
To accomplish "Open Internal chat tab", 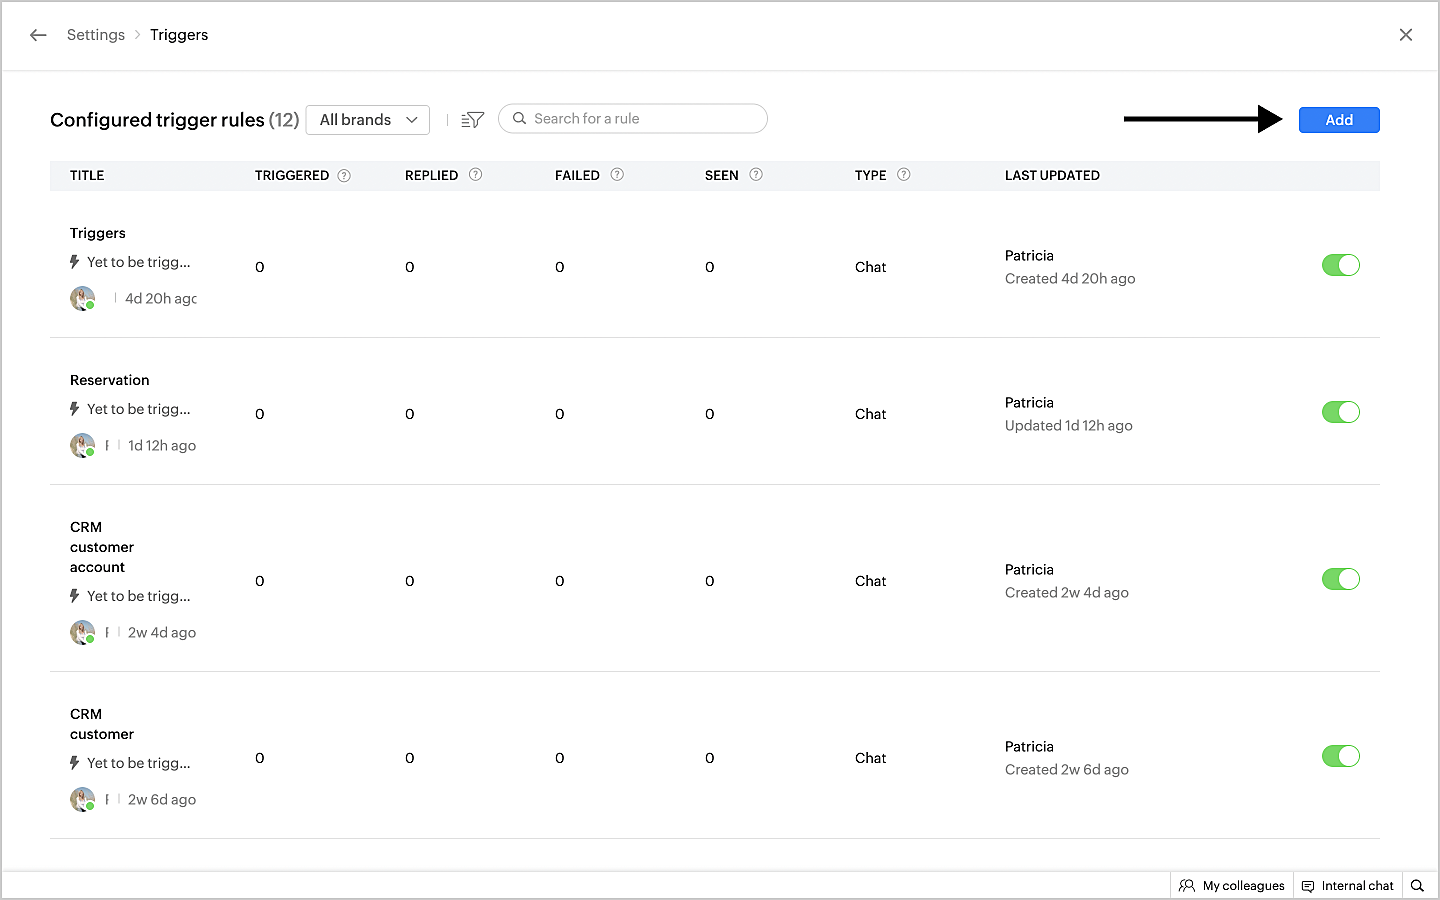I will pos(1347,886).
